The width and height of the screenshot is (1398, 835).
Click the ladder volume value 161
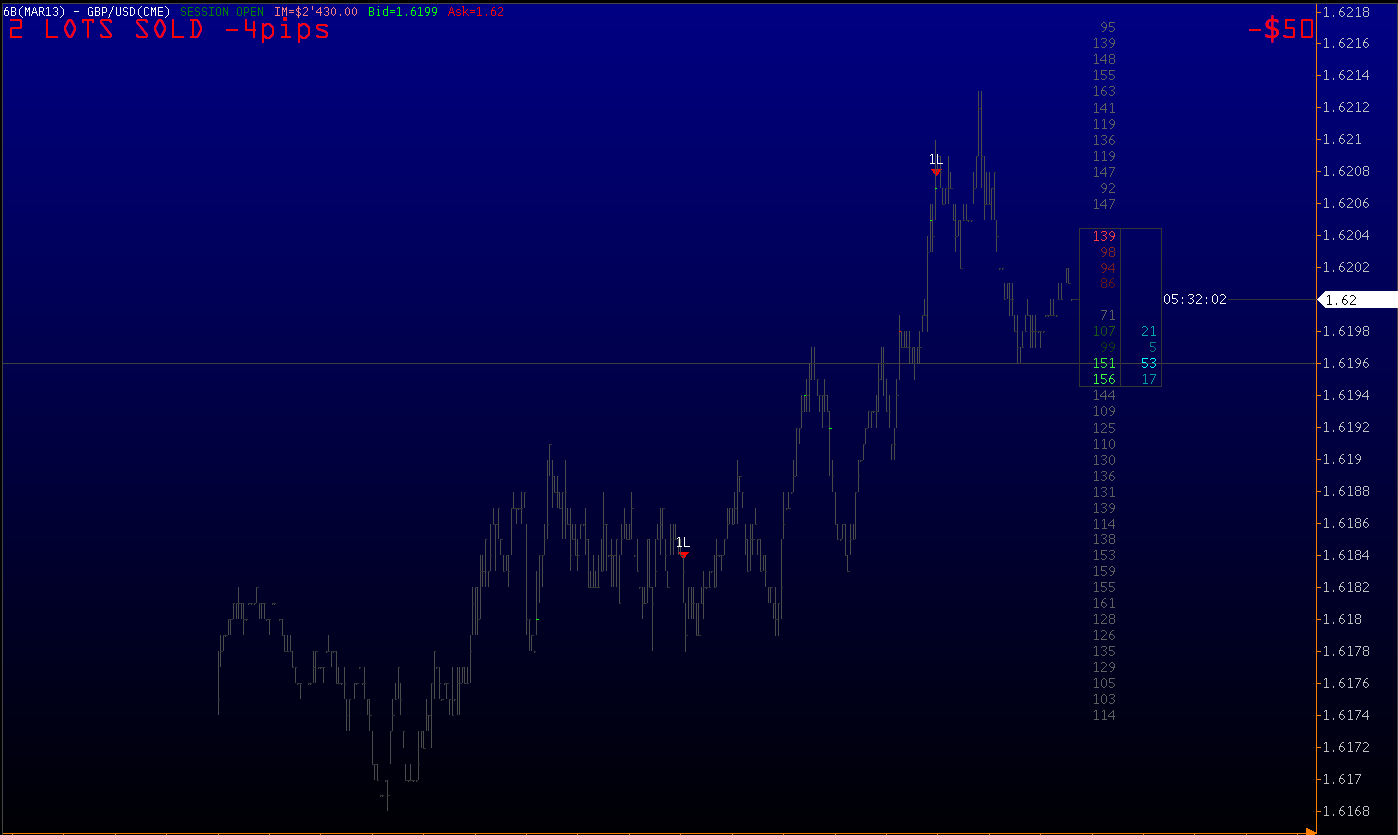(x=1104, y=604)
